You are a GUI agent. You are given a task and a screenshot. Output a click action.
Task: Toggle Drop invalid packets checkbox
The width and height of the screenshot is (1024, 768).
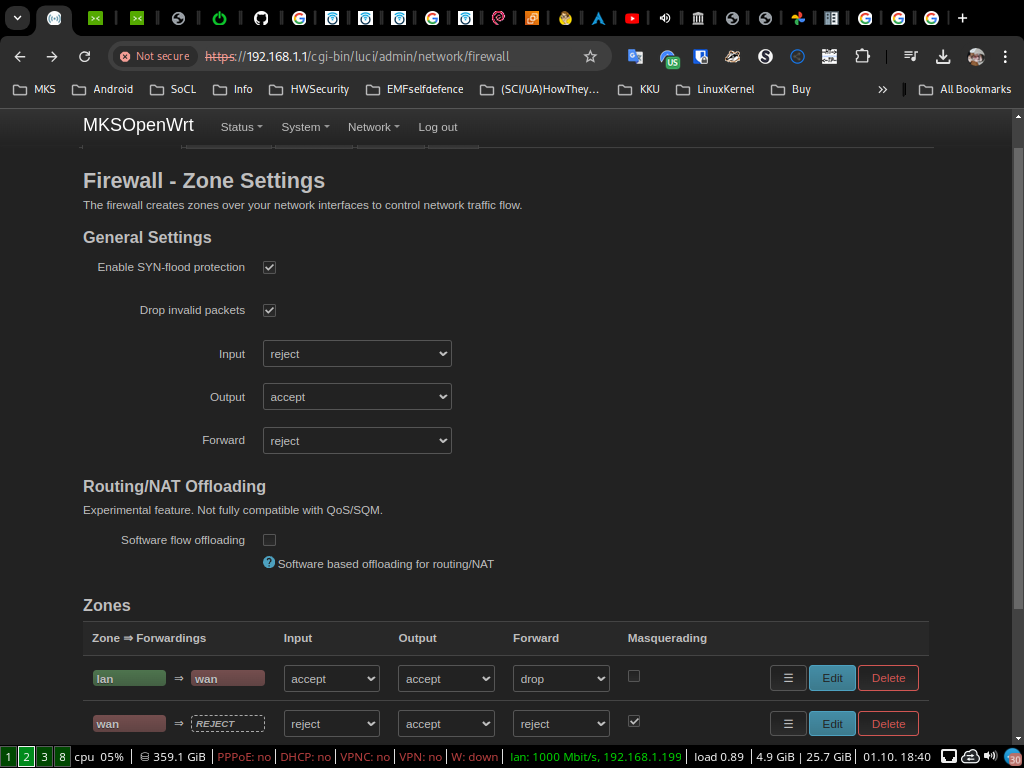[x=269, y=310]
